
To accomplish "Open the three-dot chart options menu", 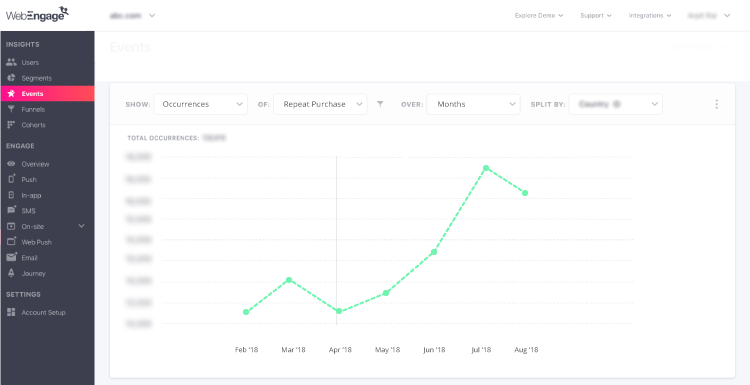I will (716, 104).
